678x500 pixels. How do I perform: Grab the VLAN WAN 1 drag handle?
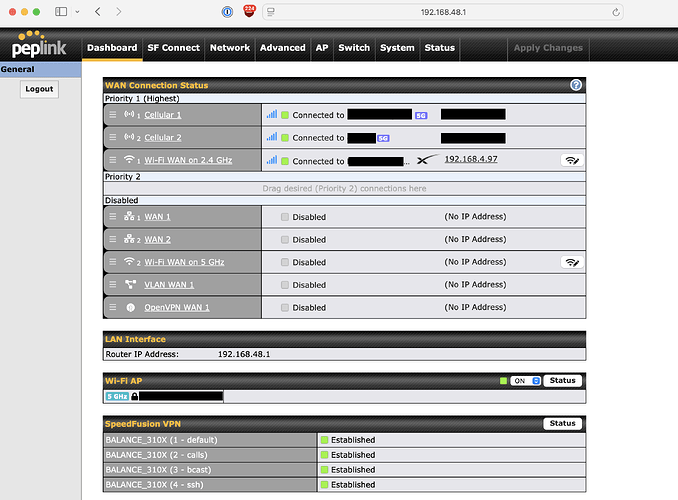click(x=113, y=285)
